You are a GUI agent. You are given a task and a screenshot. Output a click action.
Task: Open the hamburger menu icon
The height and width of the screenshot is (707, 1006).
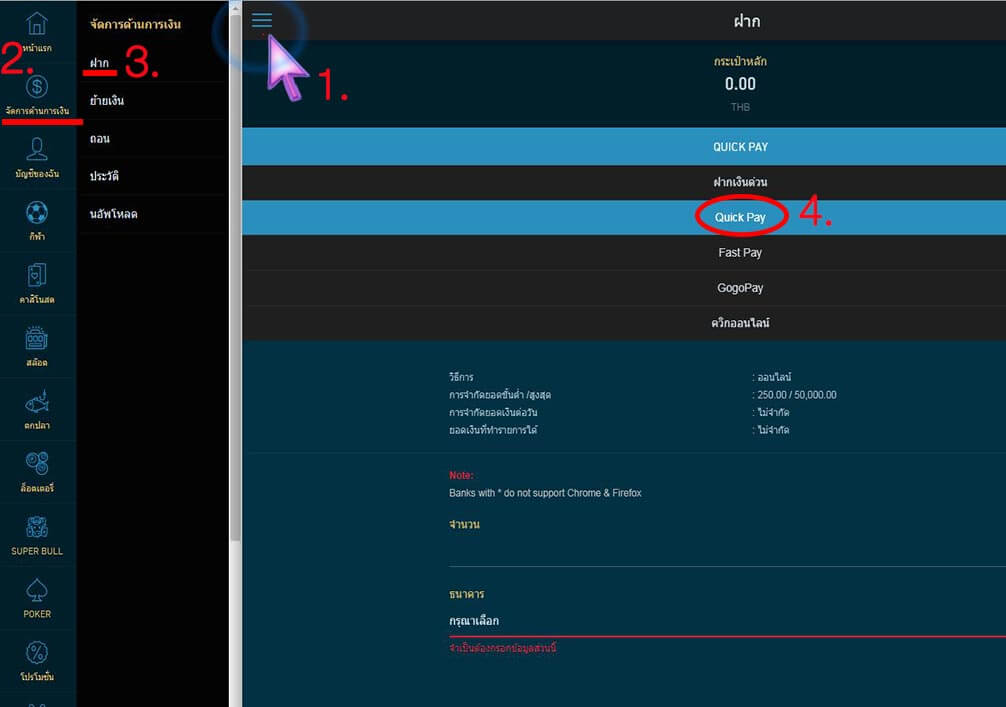[262, 21]
